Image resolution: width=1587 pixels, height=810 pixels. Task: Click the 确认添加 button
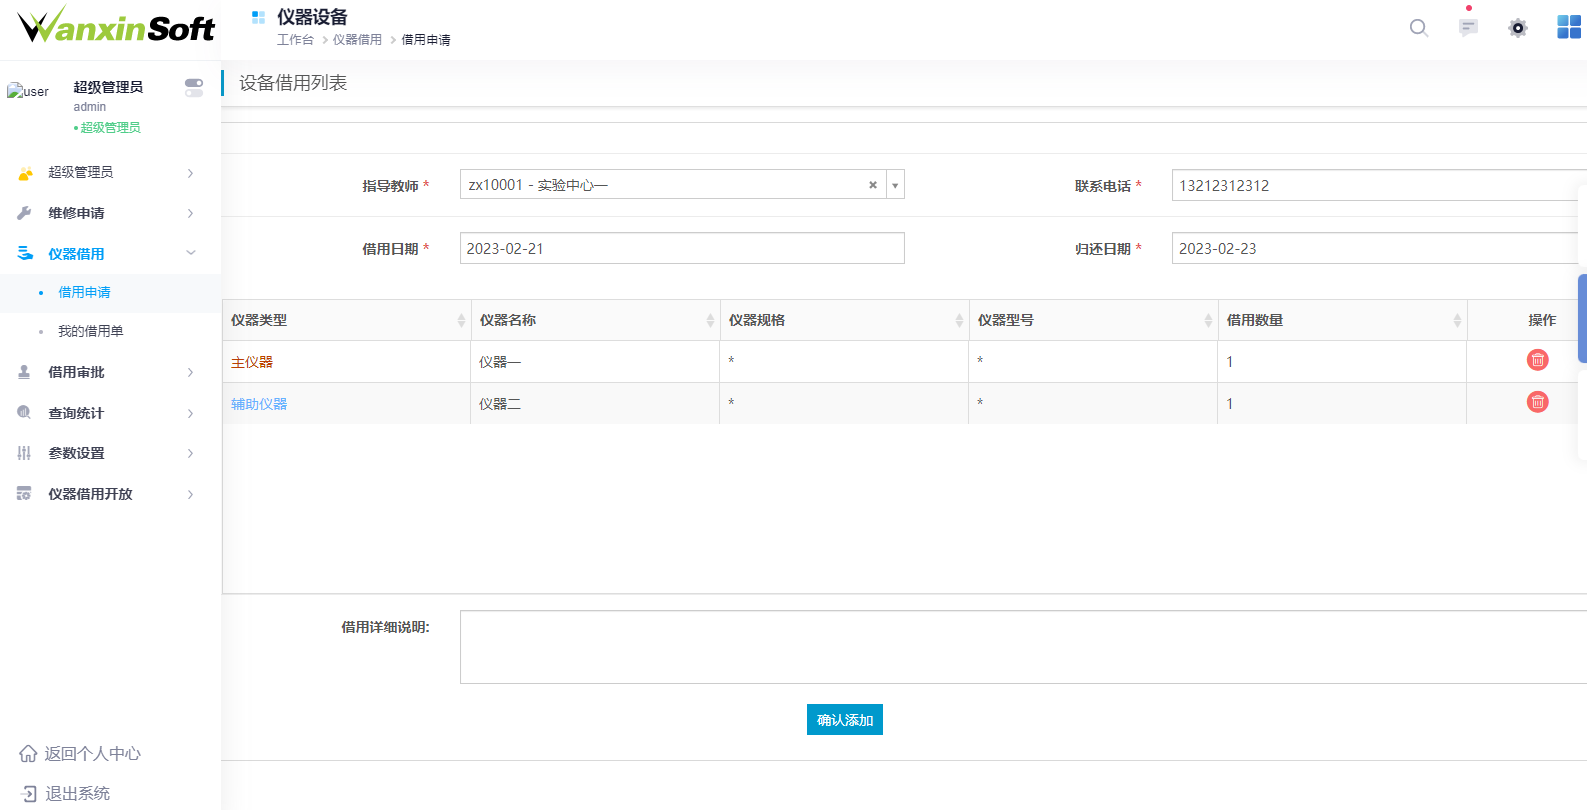844,720
